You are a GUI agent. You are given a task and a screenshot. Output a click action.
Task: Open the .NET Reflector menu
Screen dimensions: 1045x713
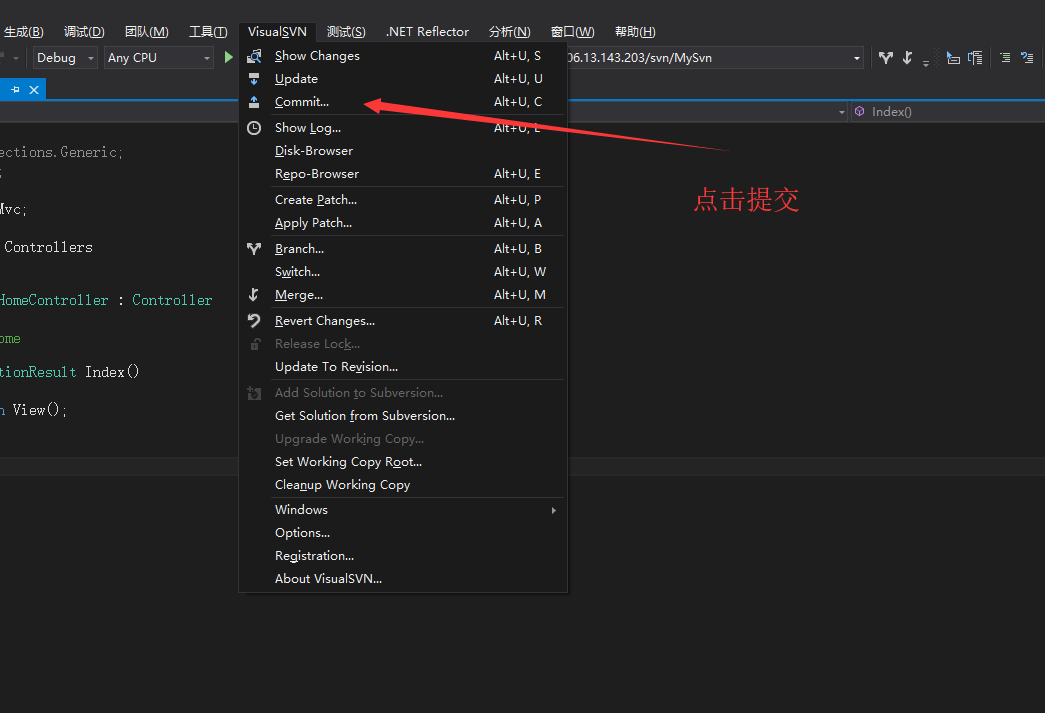[427, 31]
